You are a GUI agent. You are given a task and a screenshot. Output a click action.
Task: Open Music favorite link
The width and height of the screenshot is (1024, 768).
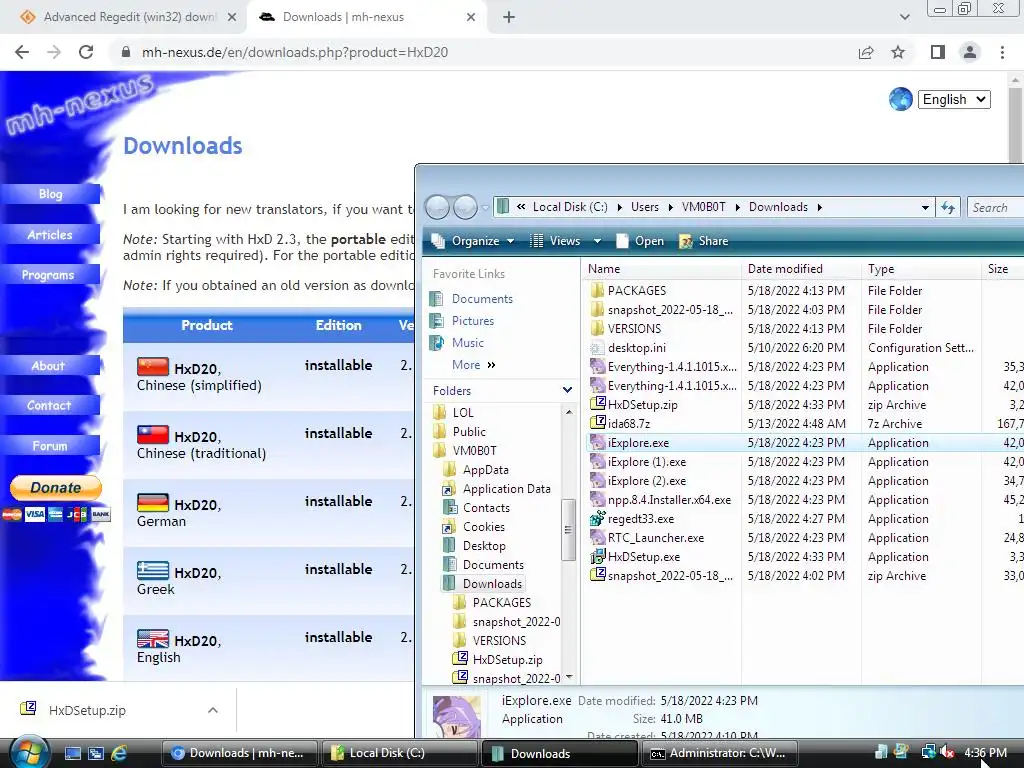click(x=468, y=343)
